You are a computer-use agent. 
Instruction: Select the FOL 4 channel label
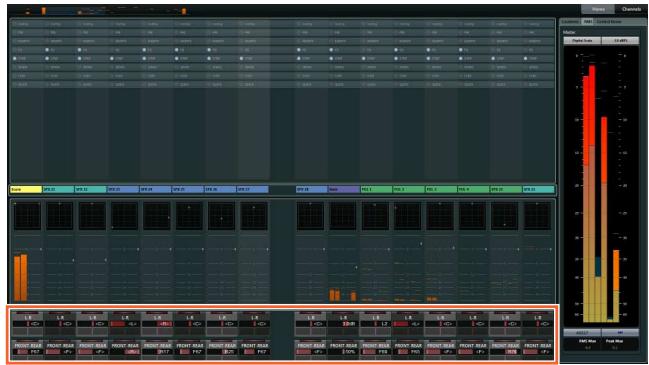pos(473,190)
